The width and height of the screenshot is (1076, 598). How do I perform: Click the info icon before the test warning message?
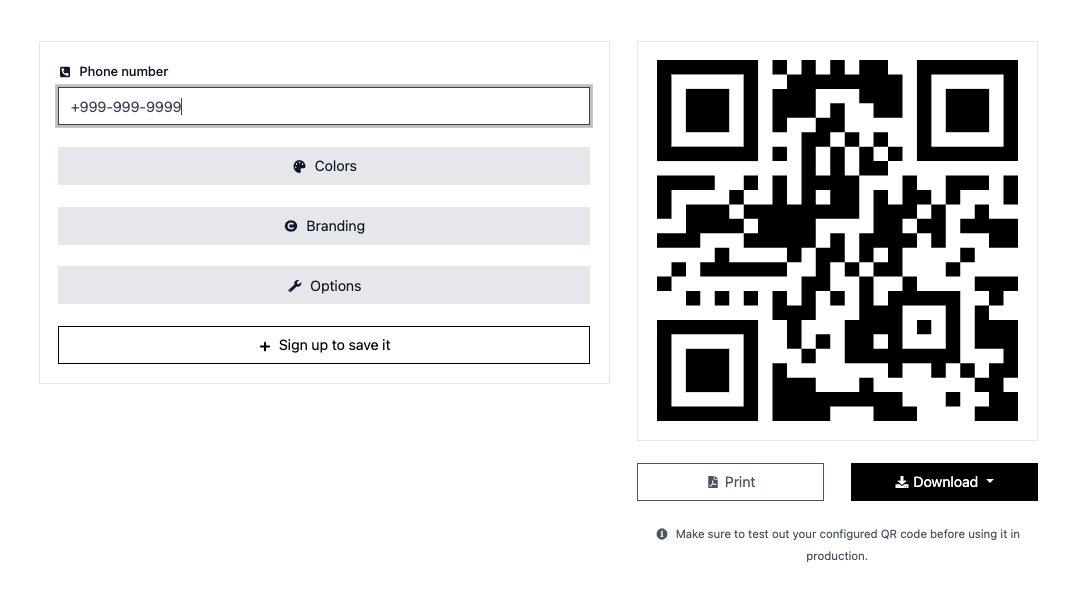[x=661, y=533]
